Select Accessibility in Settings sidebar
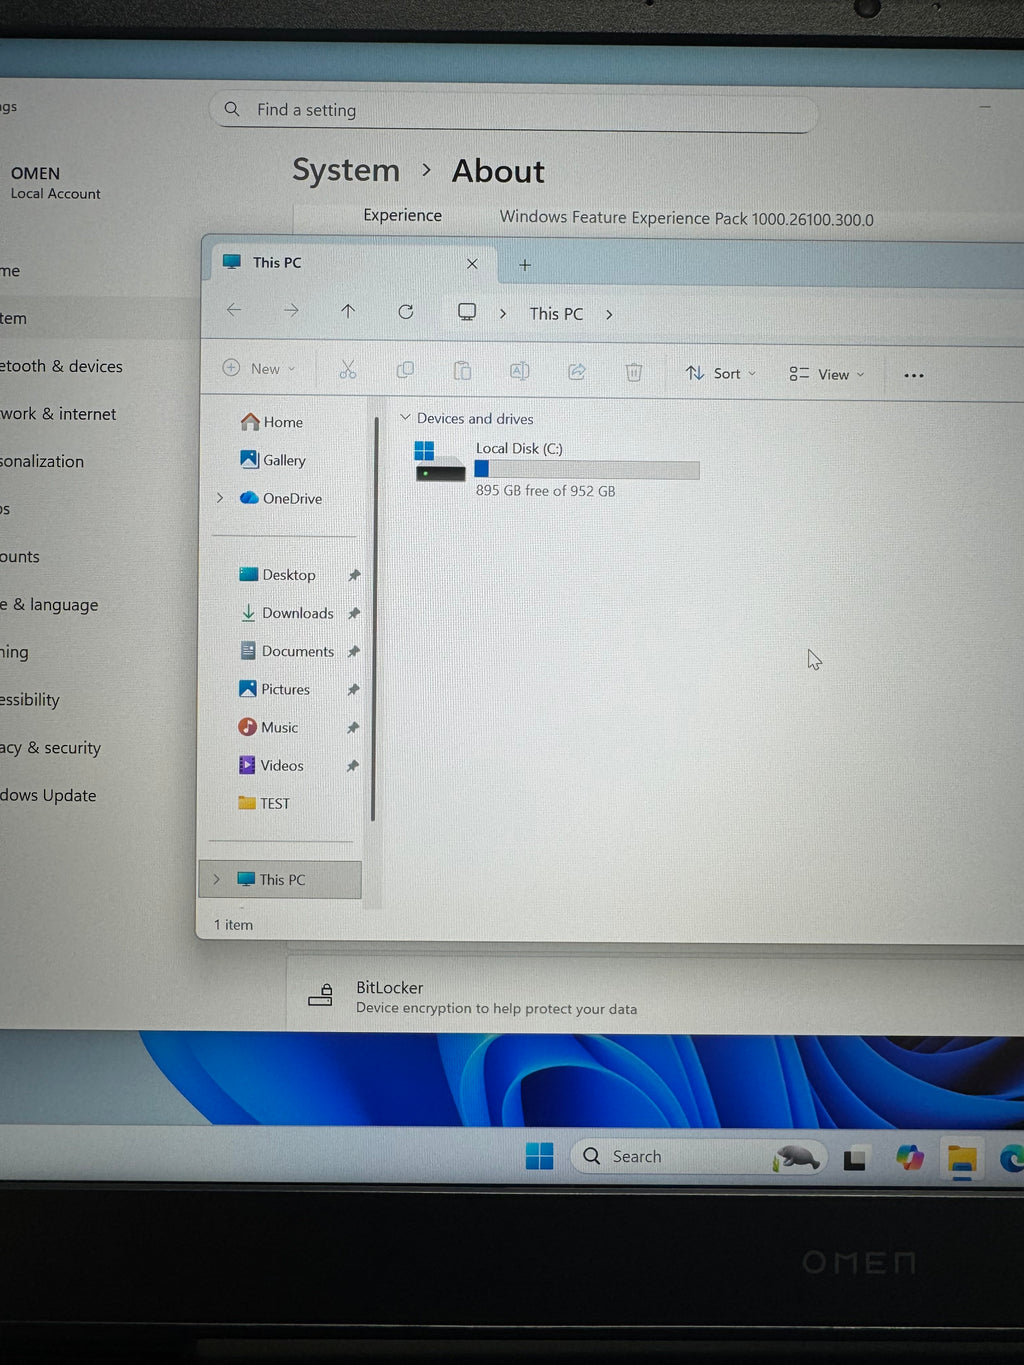Viewport: 1024px width, 1365px height. click(30, 700)
